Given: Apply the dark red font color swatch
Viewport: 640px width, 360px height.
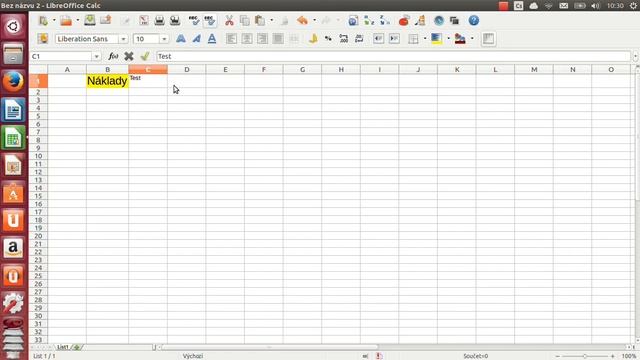Looking at the screenshot, I should [460, 39].
